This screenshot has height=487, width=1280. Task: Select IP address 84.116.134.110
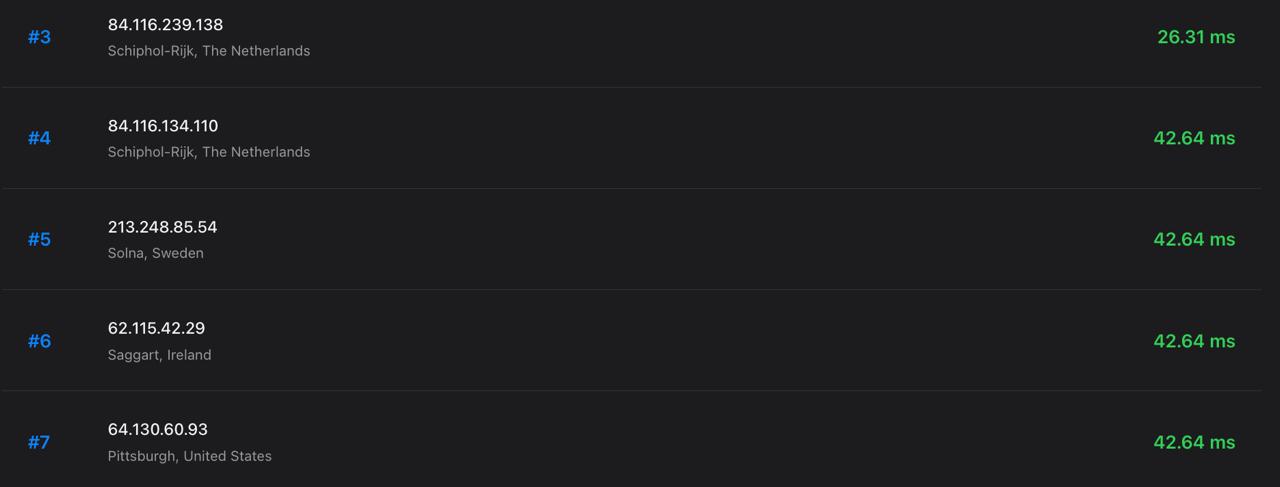point(163,125)
